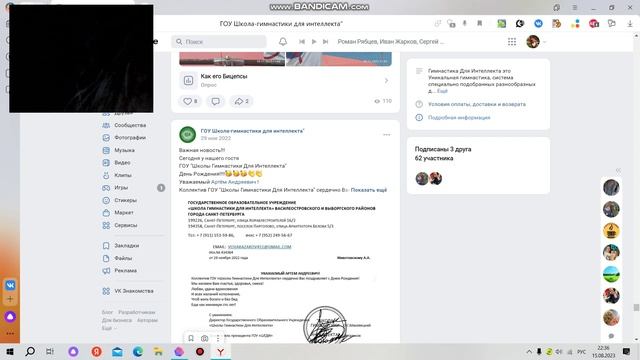Open the Как его Бицепсы poll
This screenshot has width=640, height=360.
point(285,80)
